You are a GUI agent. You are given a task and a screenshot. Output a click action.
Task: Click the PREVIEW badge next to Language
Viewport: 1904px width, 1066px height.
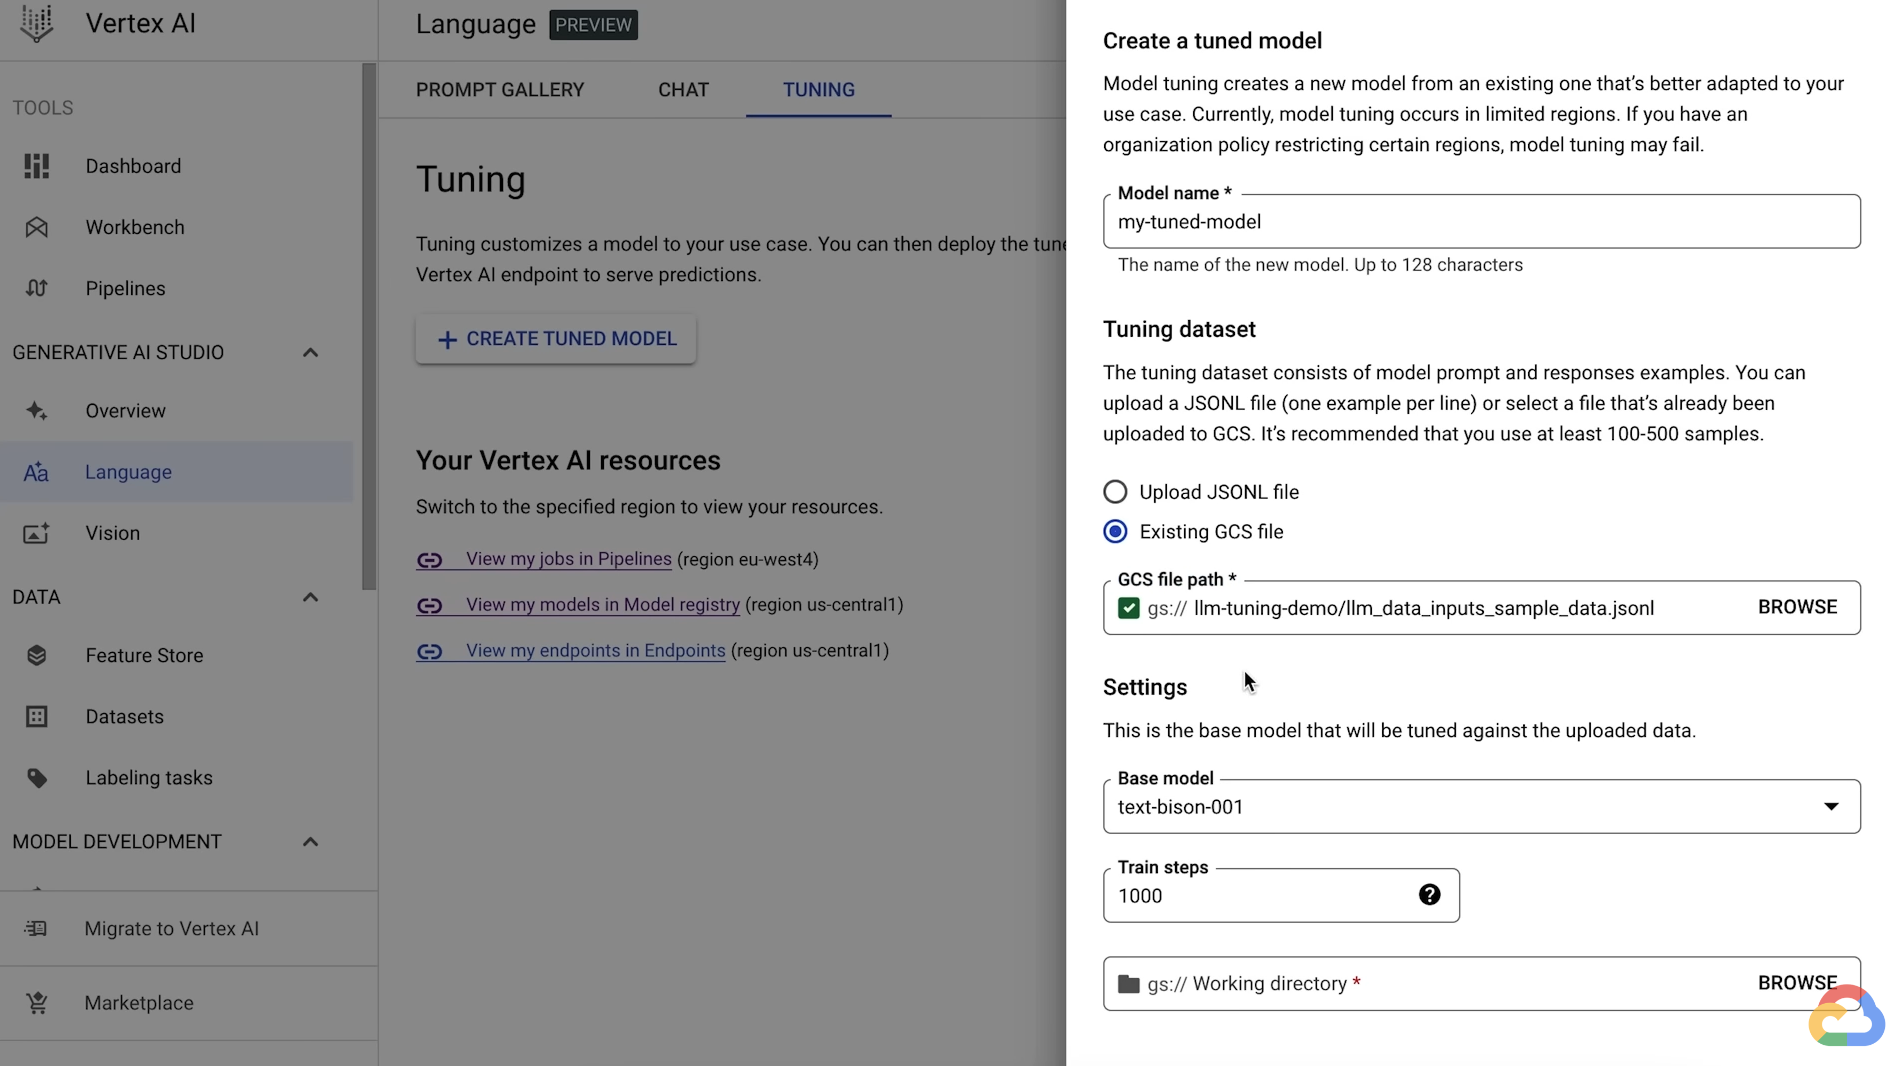[593, 25]
